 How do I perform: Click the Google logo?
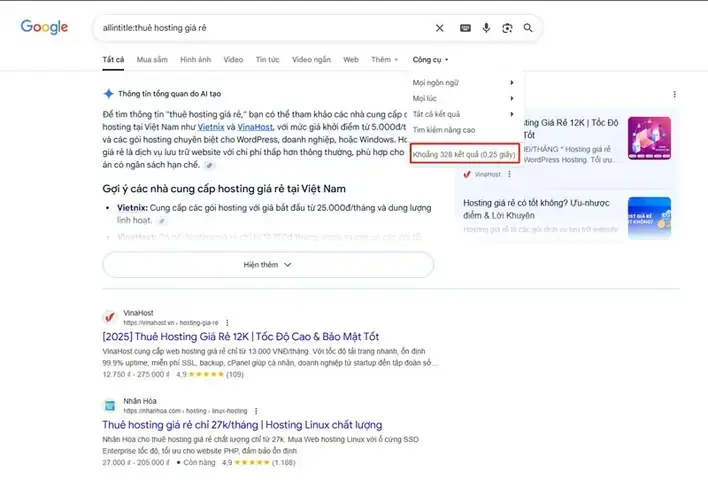click(44, 27)
